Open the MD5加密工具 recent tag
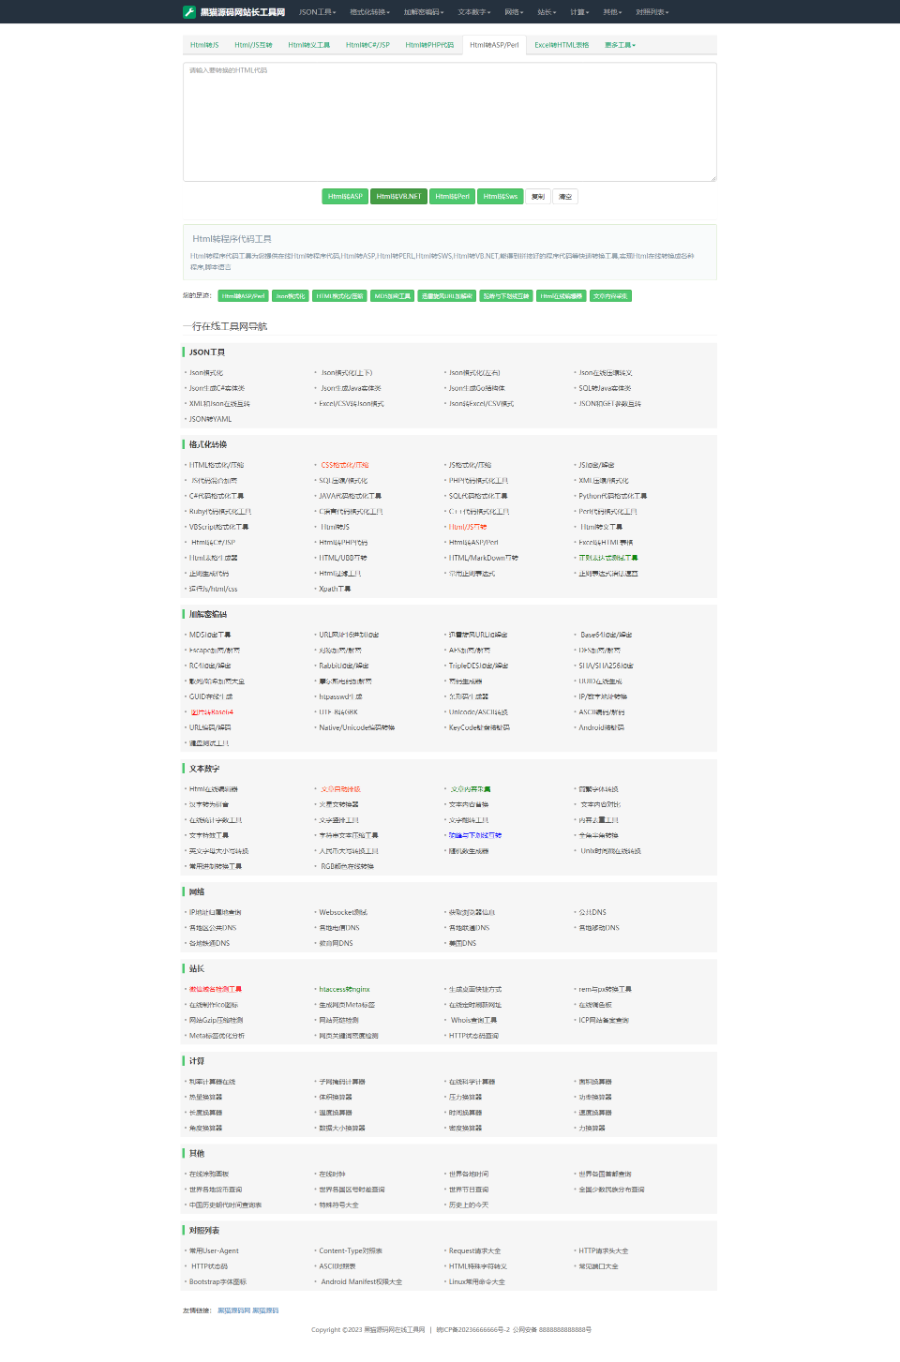 (393, 296)
